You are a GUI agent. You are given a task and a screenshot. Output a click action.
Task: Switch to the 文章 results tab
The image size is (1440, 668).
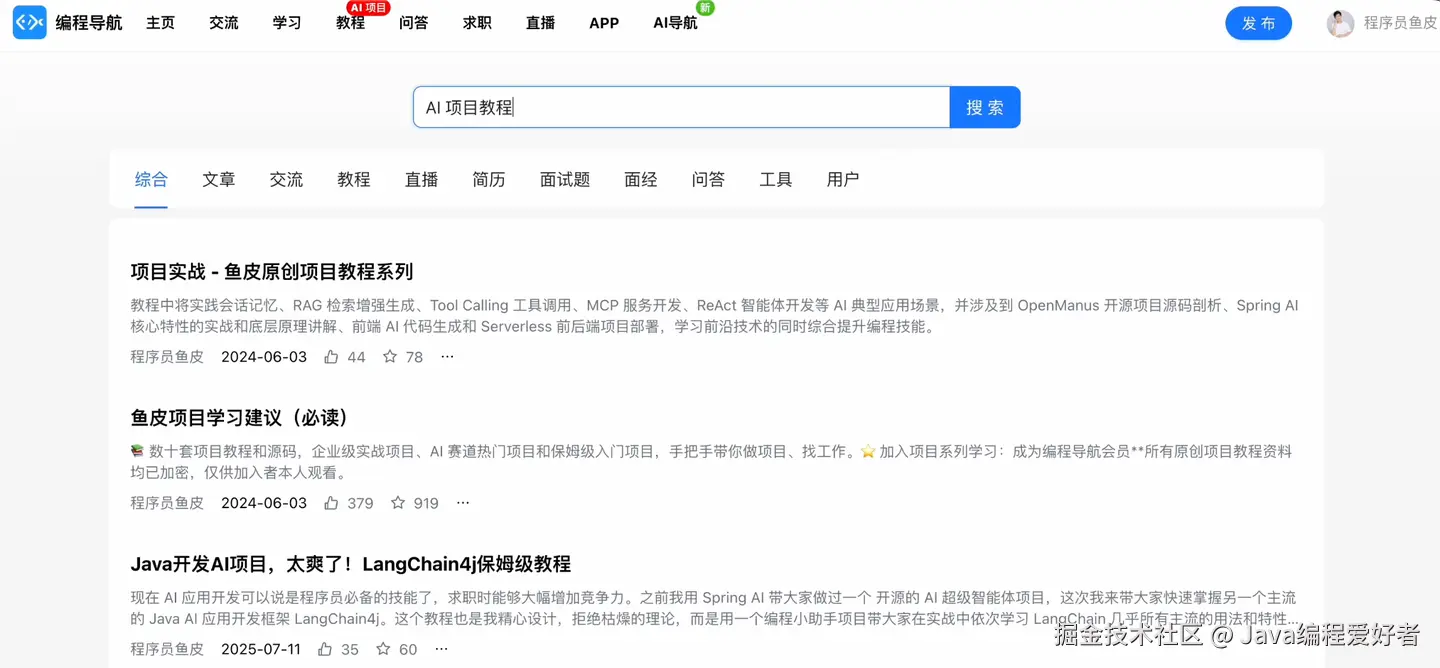219,180
